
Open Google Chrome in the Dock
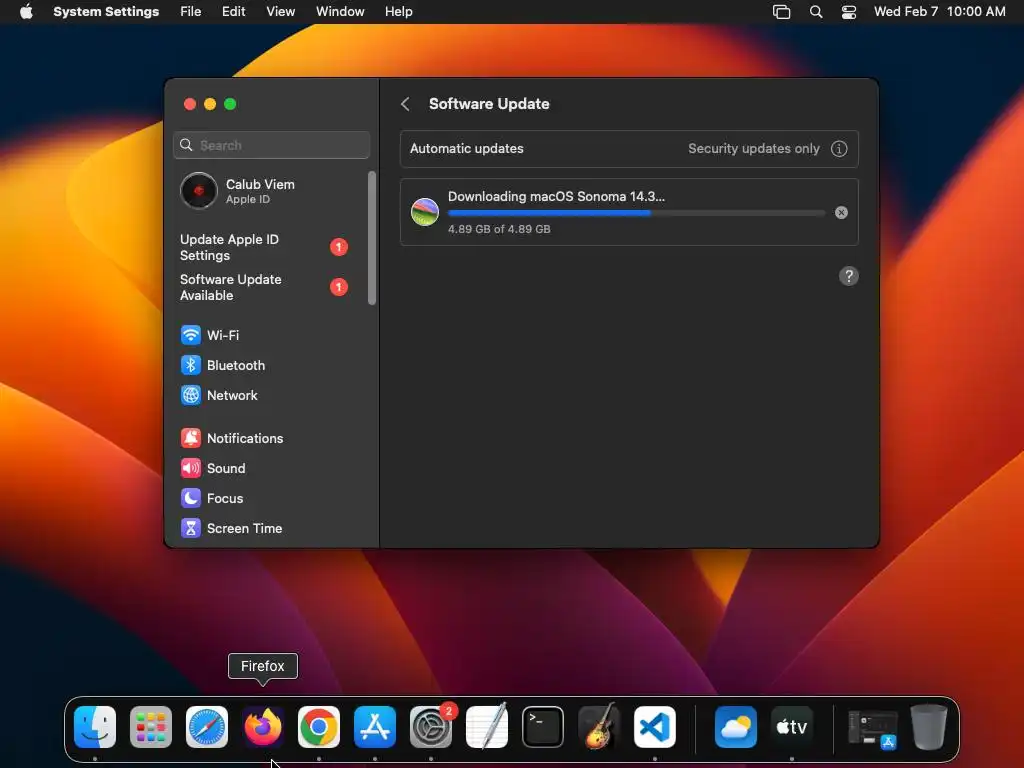pos(319,727)
